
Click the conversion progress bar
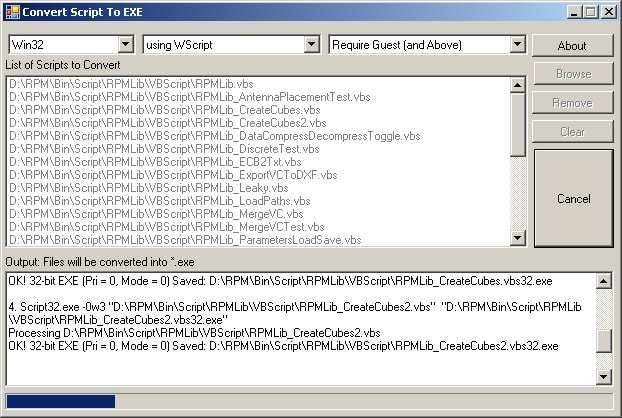[x=309, y=401]
